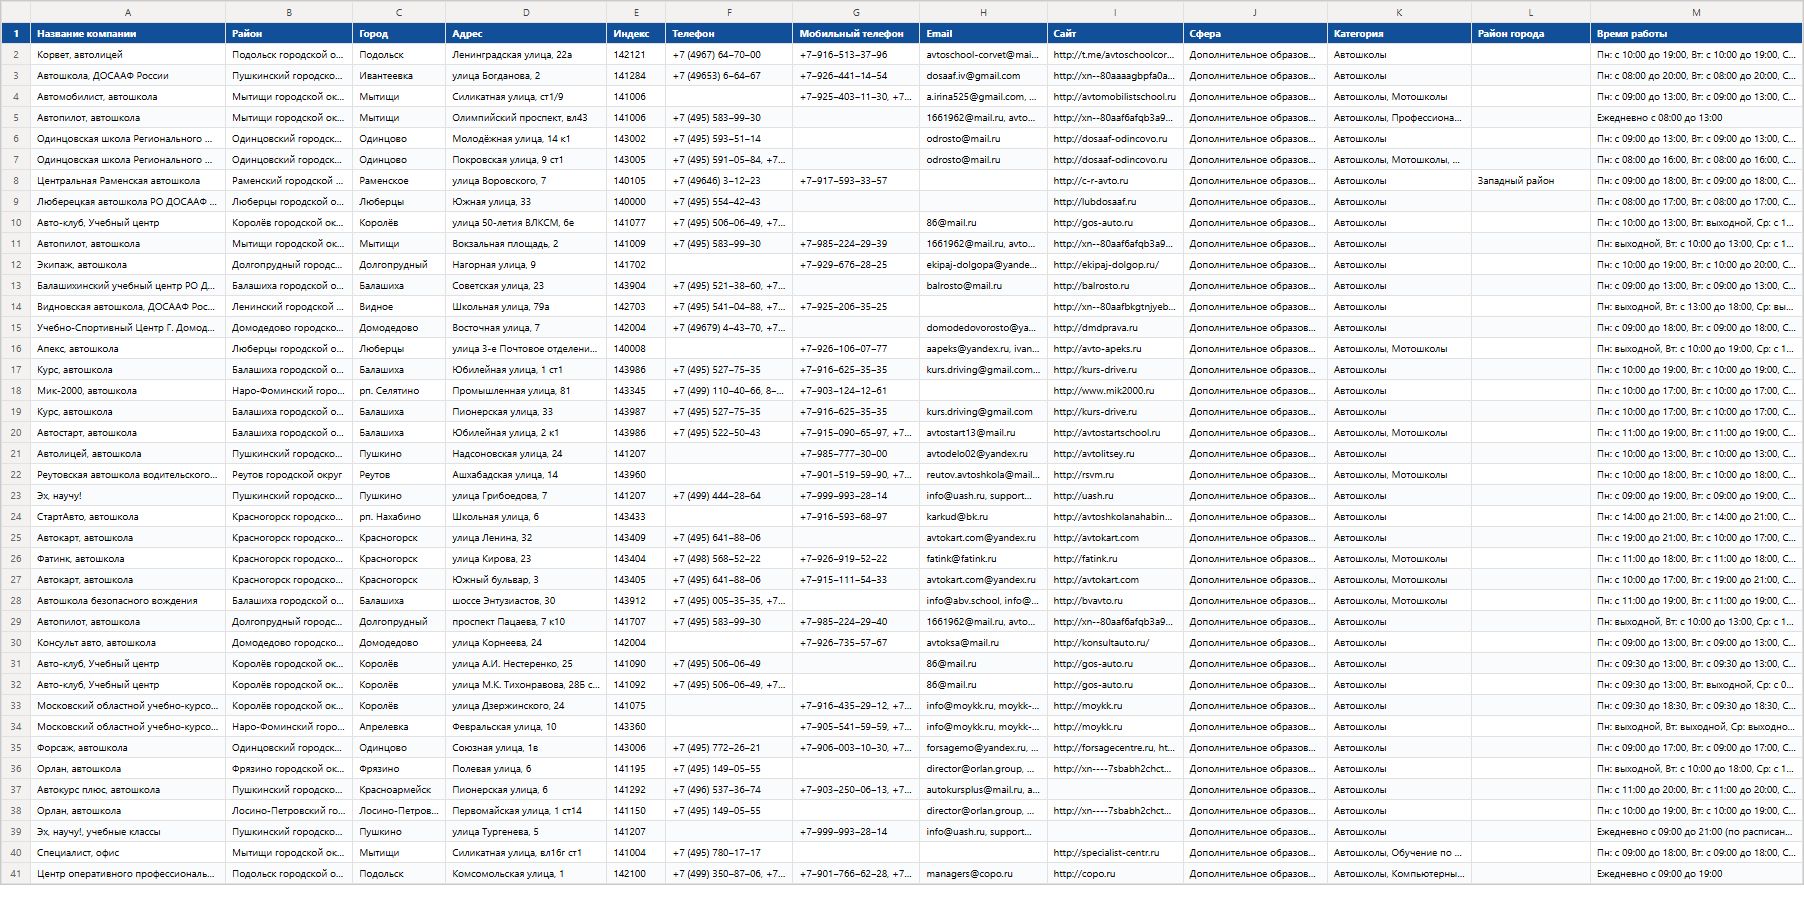This screenshot has width=1804, height=902.
Task: Select the 'http://c-r-avto.ru' site cell
Action: [x=1115, y=180]
